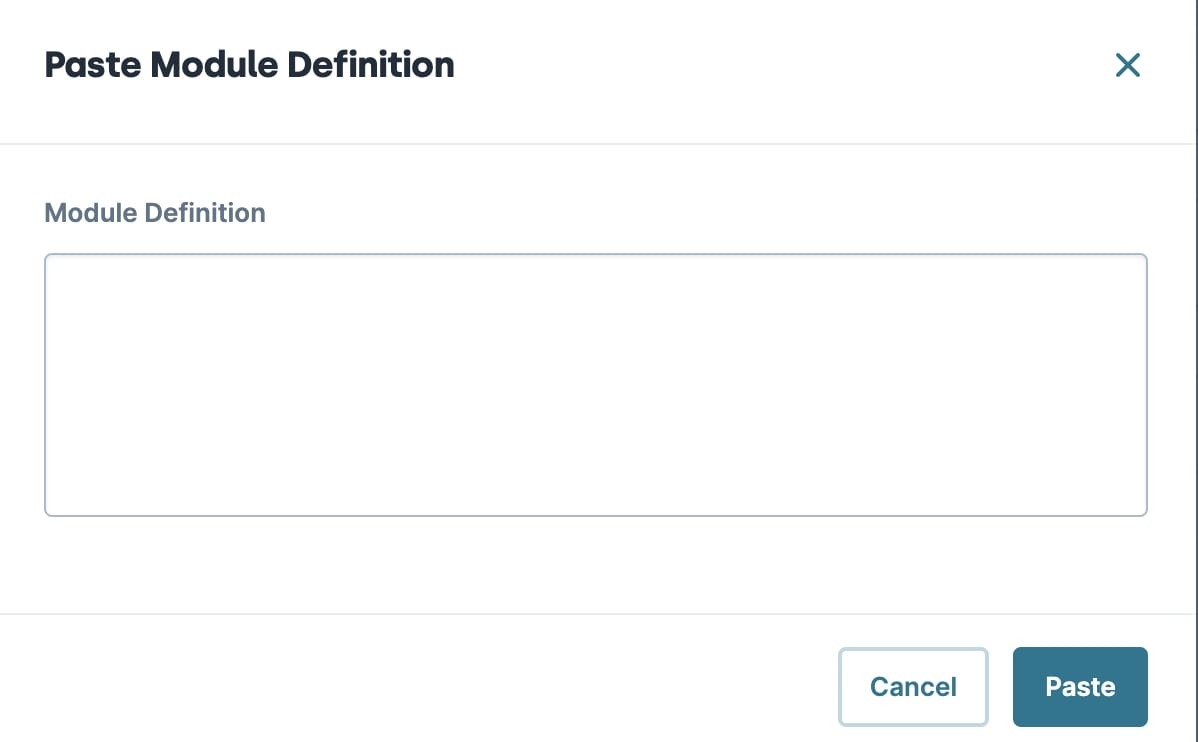Choose Cancel in the dialog footer
Image resolution: width=1198 pixels, height=742 pixels.
coord(913,686)
